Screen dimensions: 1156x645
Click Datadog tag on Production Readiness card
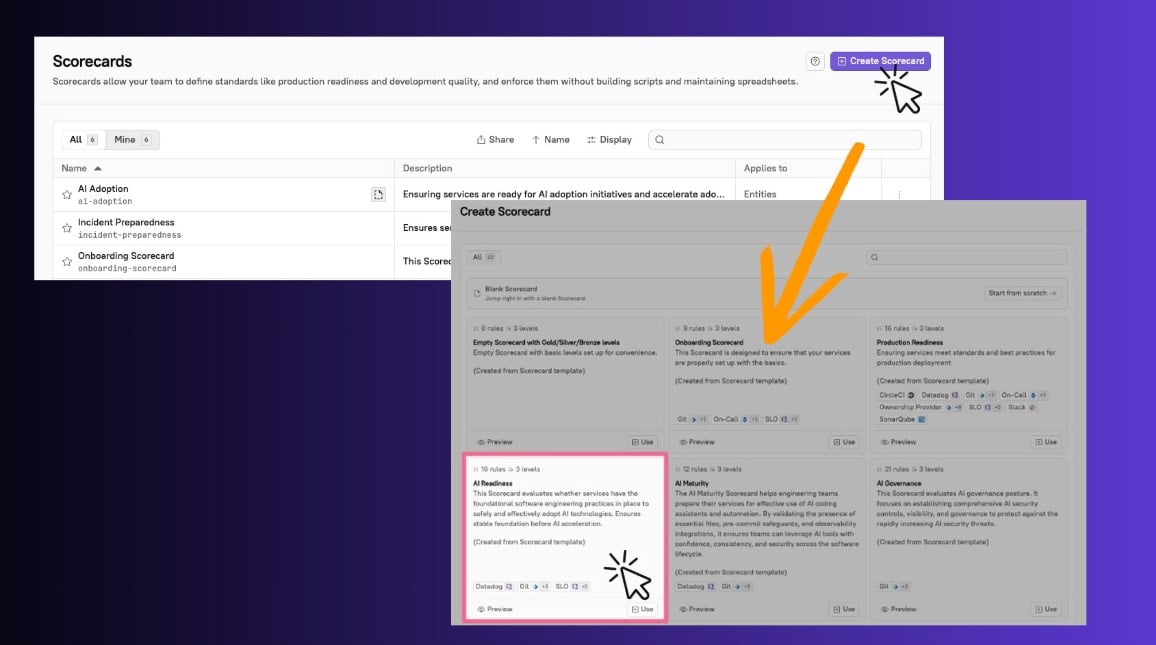940,395
